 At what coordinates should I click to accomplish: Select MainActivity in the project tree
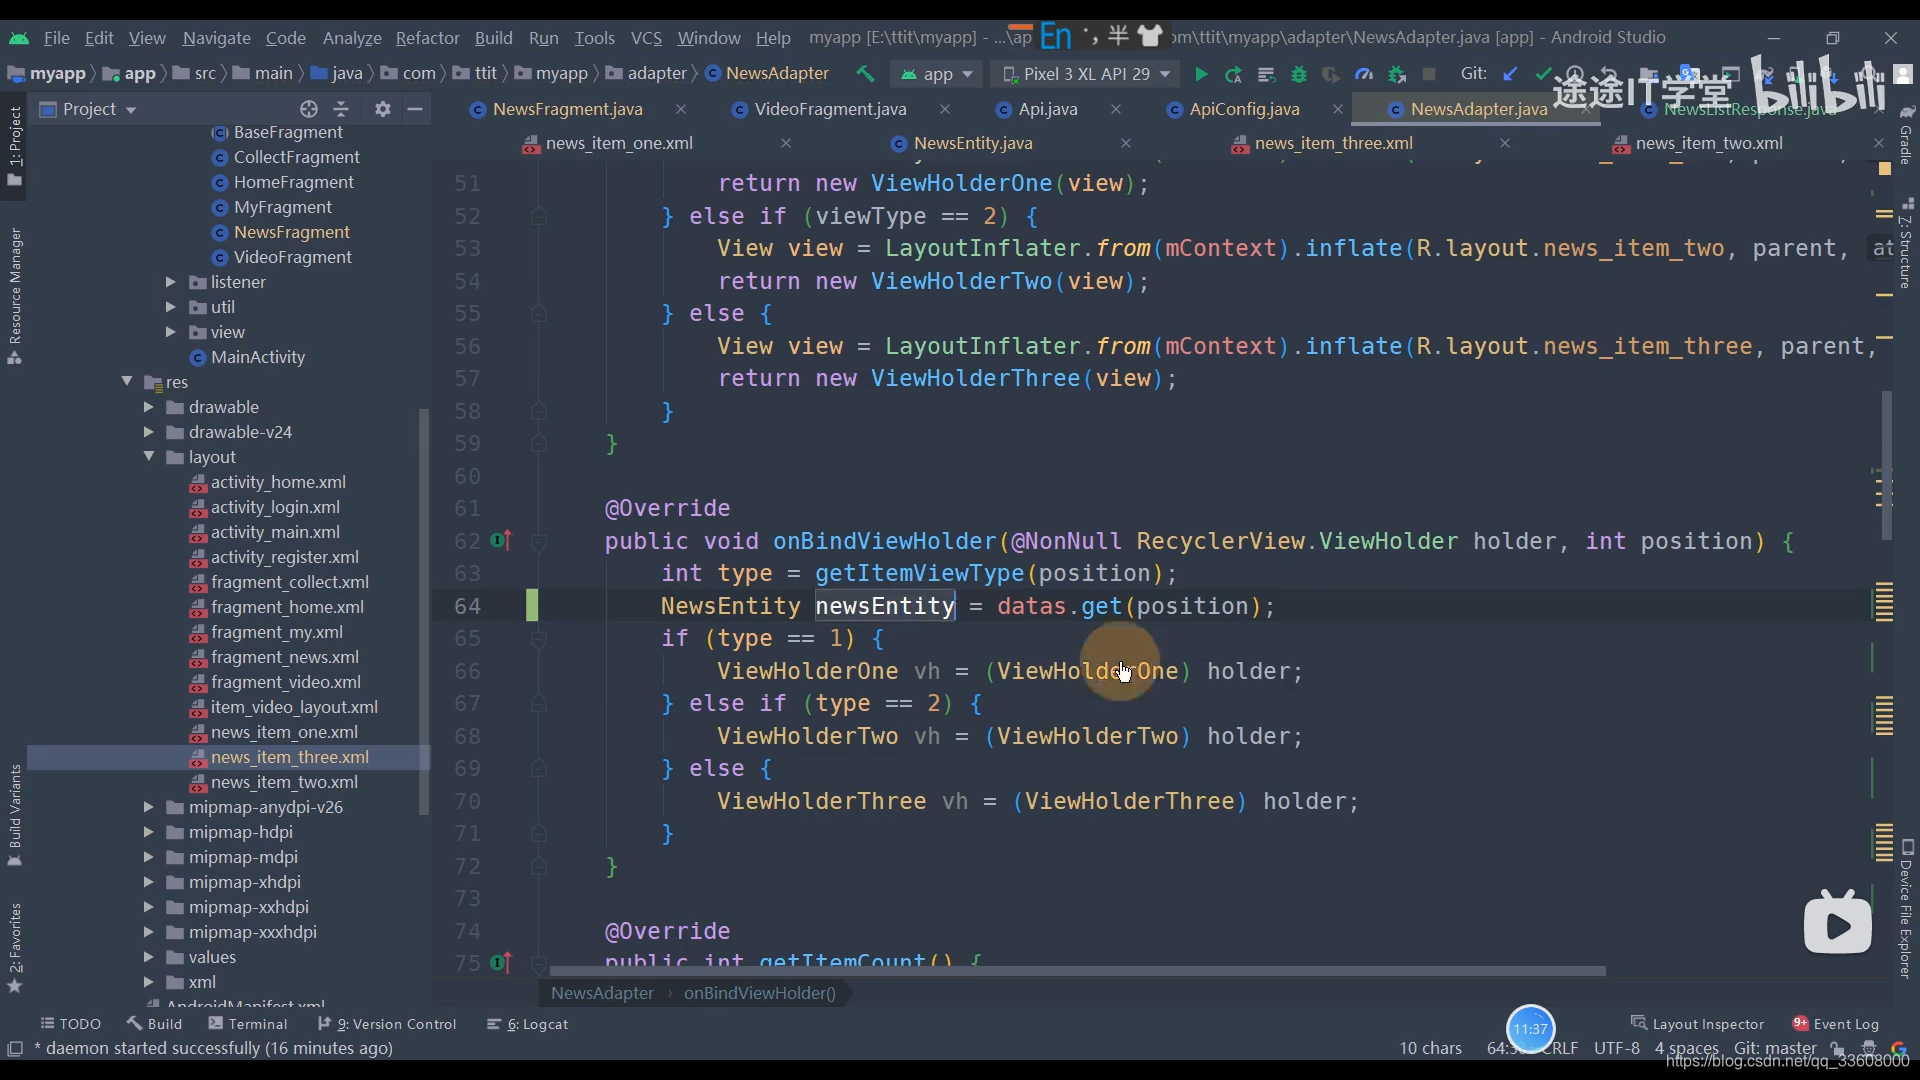258,357
